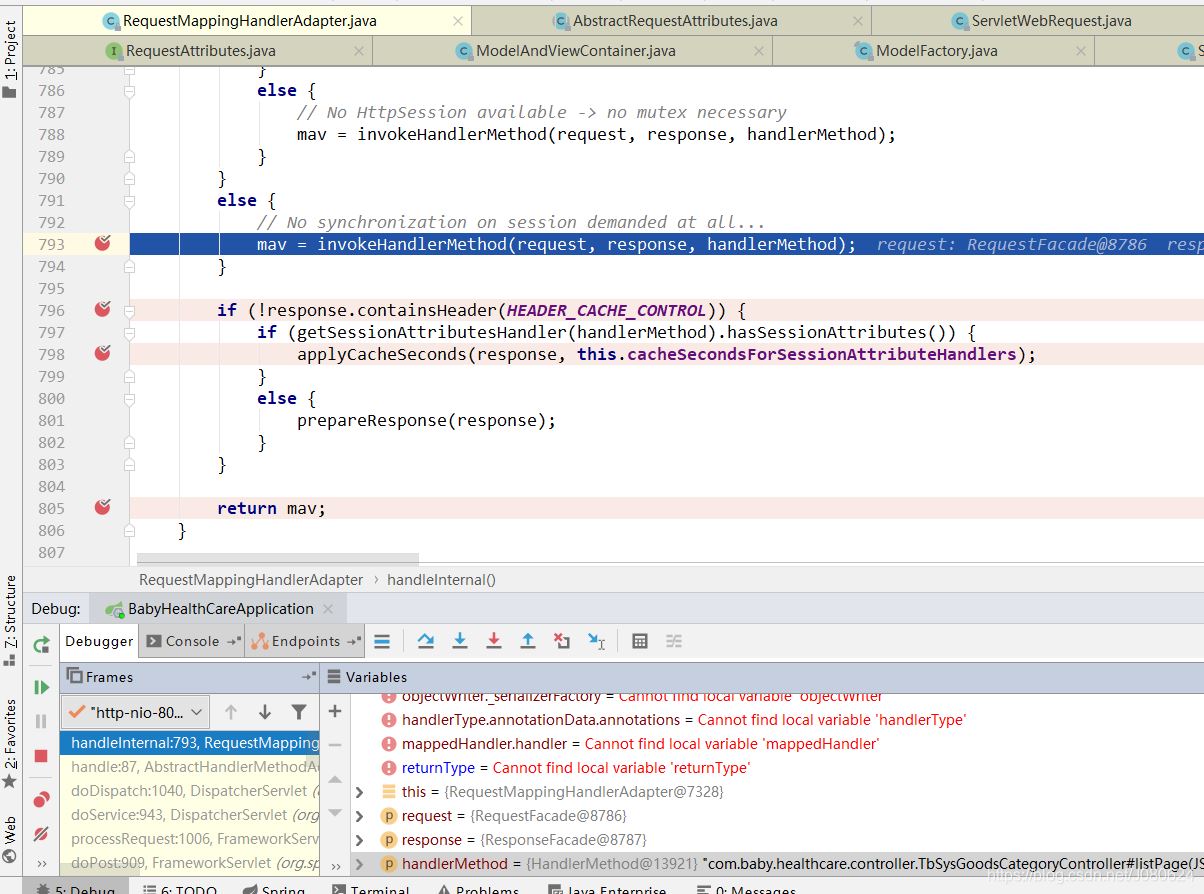This screenshot has height=894, width=1204.
Task: Expand the 'request' variable node
Action: (x=360, y=816)
